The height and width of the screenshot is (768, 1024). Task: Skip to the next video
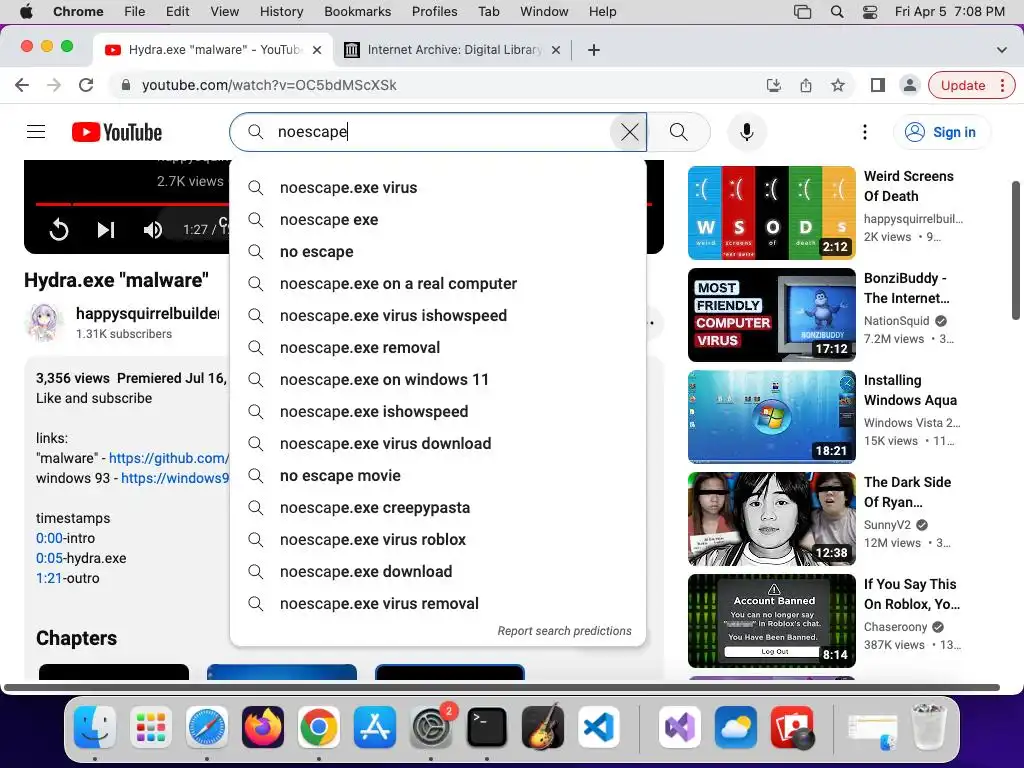tap(106, 230)
